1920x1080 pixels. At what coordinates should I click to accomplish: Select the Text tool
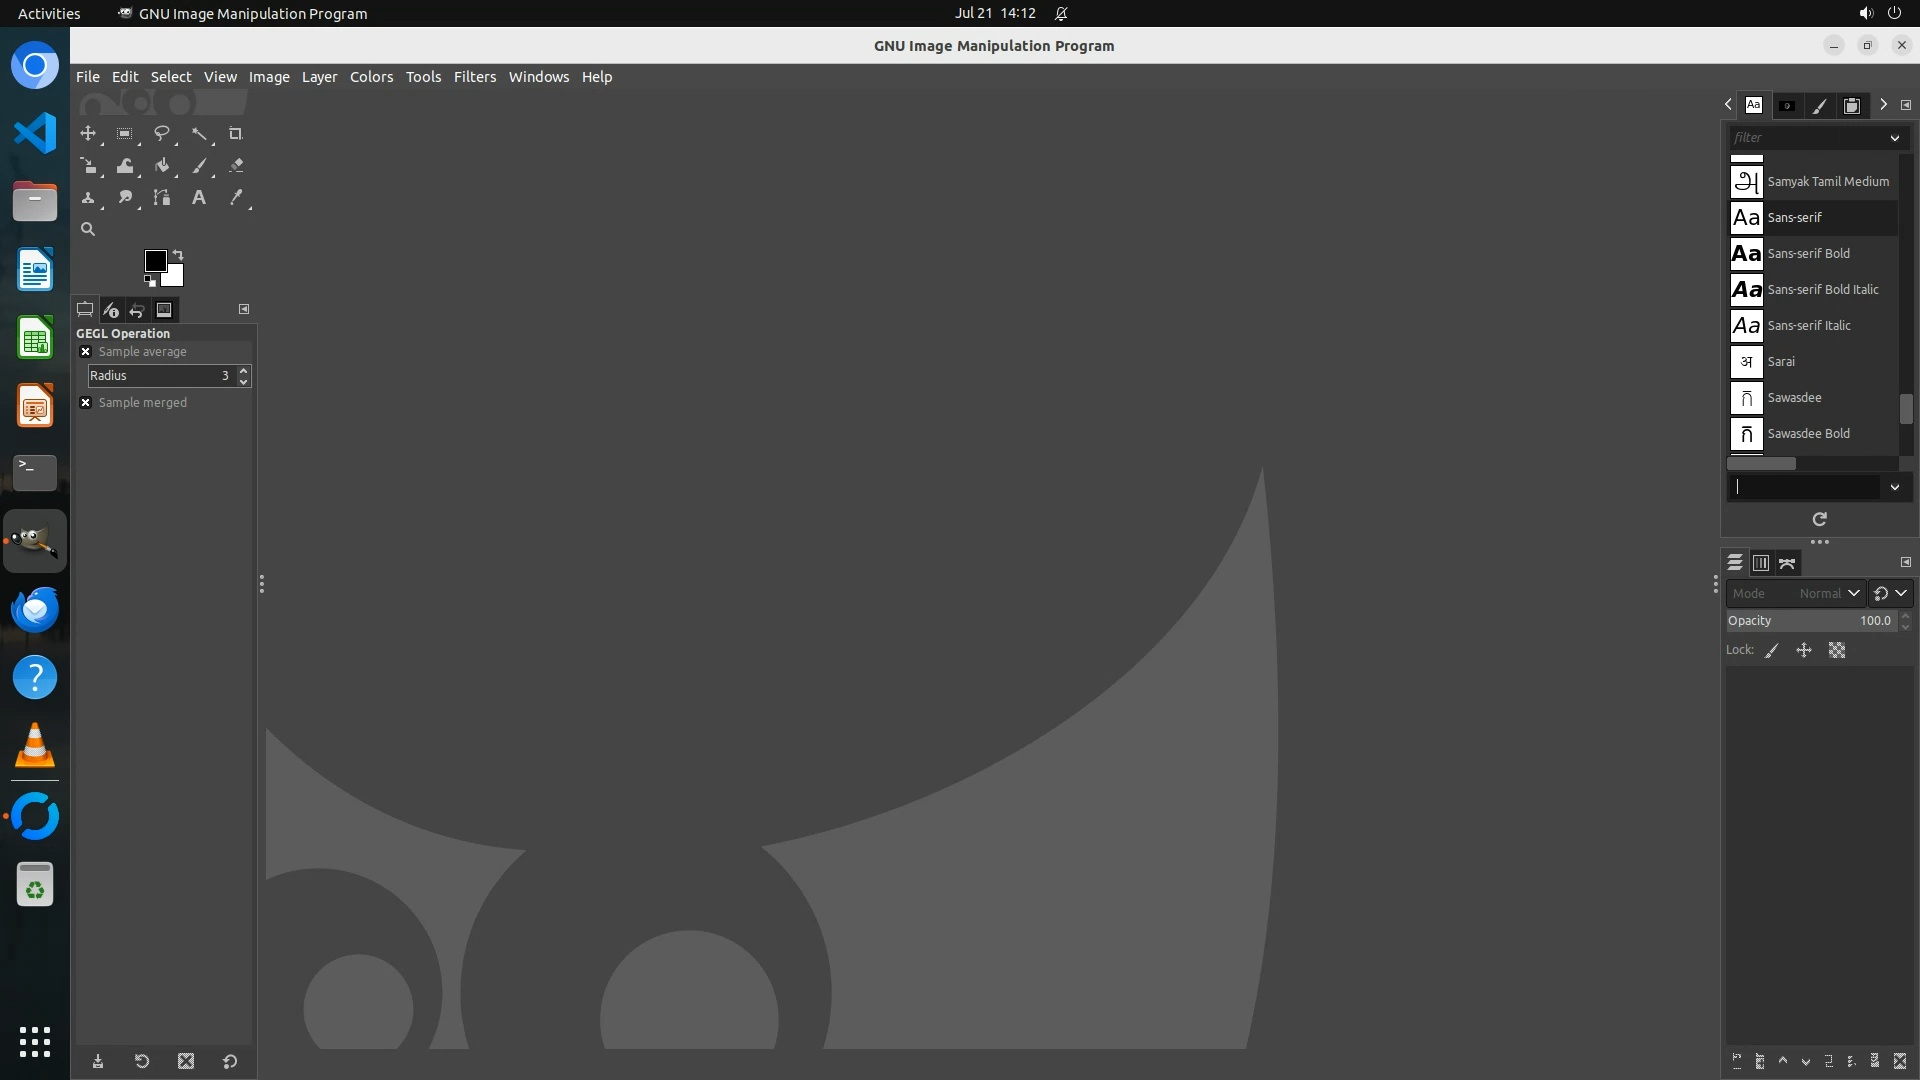(199, 198)
